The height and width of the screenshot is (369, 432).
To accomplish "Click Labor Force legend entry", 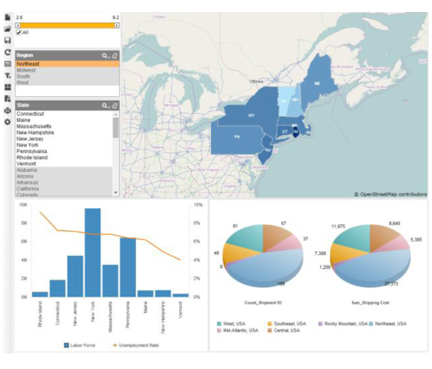I will (x=80, y=345).
